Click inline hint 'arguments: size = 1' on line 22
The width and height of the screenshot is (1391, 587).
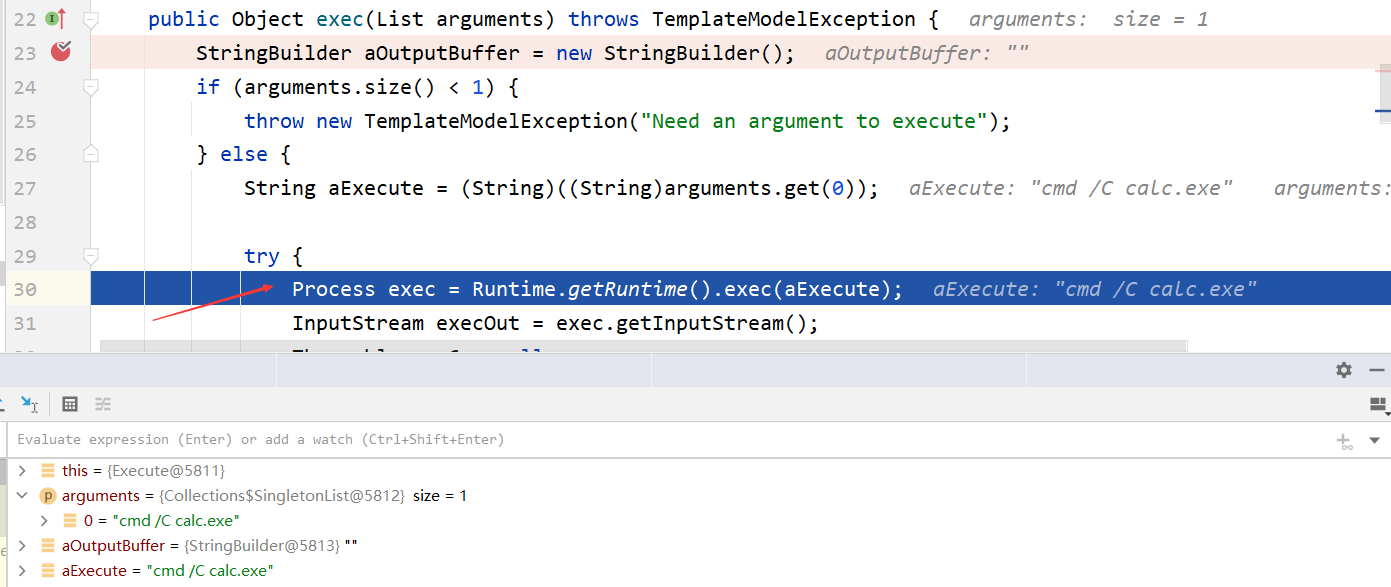point(1089,19)
